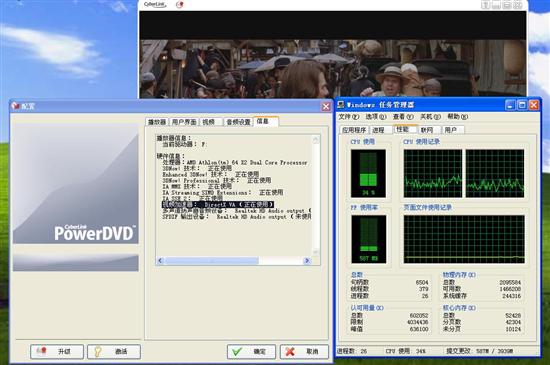This screenshot has width=550, height=365.
Task: Open the 关机(U) menu in Task Manager
Action: tap(430, 117)
